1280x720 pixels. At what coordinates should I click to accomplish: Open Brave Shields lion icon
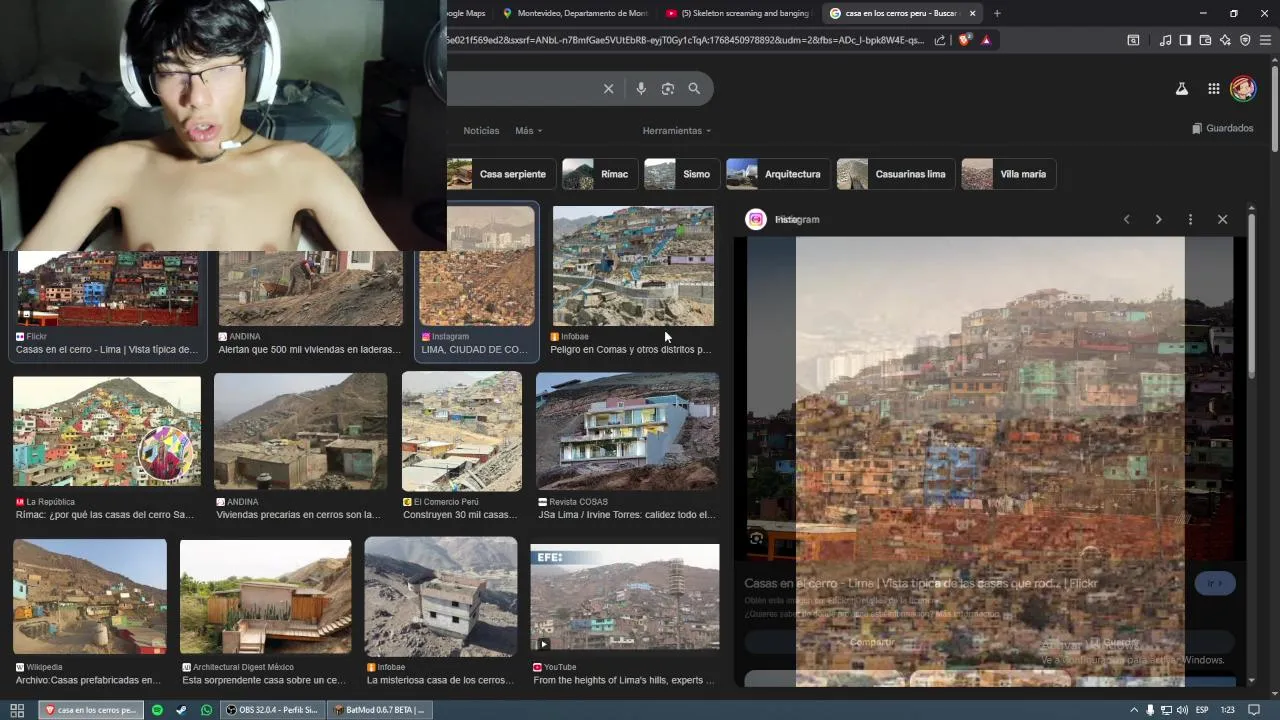[964, 40]
